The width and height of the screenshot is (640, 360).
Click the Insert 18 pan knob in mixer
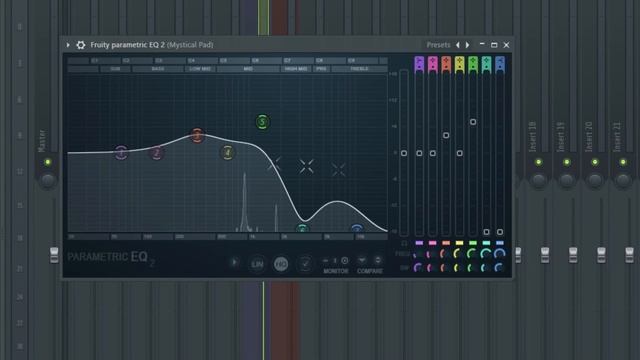point(538,180)
